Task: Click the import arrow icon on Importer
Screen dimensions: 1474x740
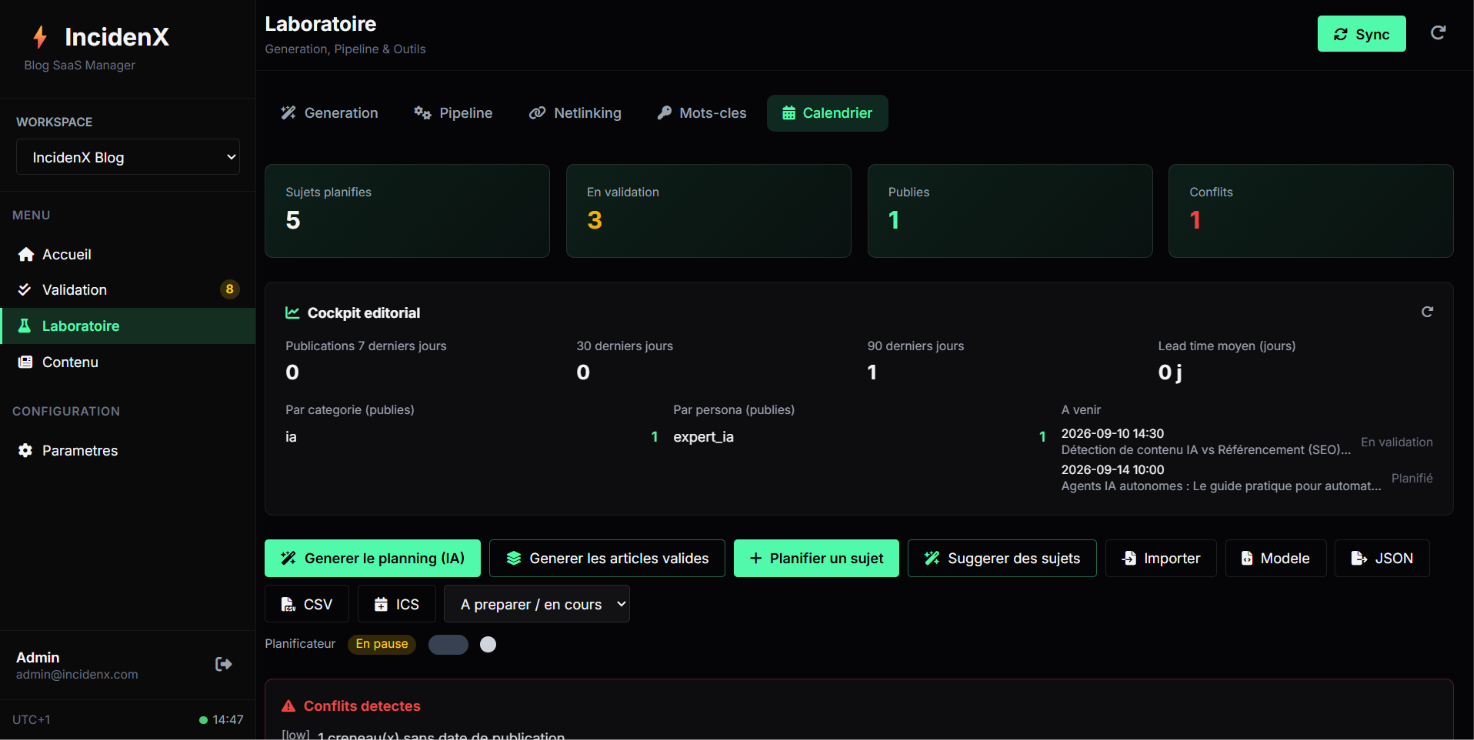Action: pos(1129,558)
